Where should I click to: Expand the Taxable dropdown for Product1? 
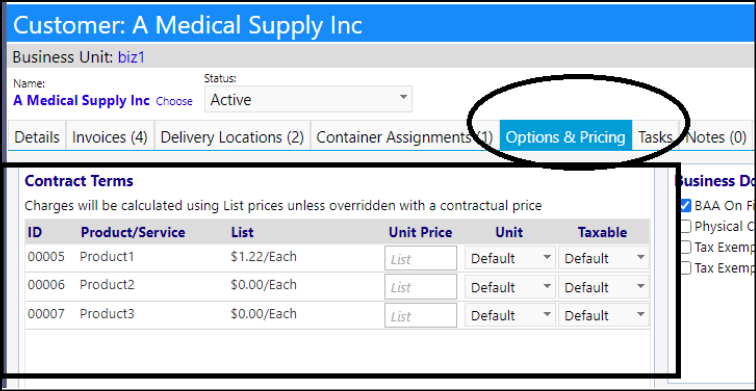pyautogui.click(x=604, y=258)
